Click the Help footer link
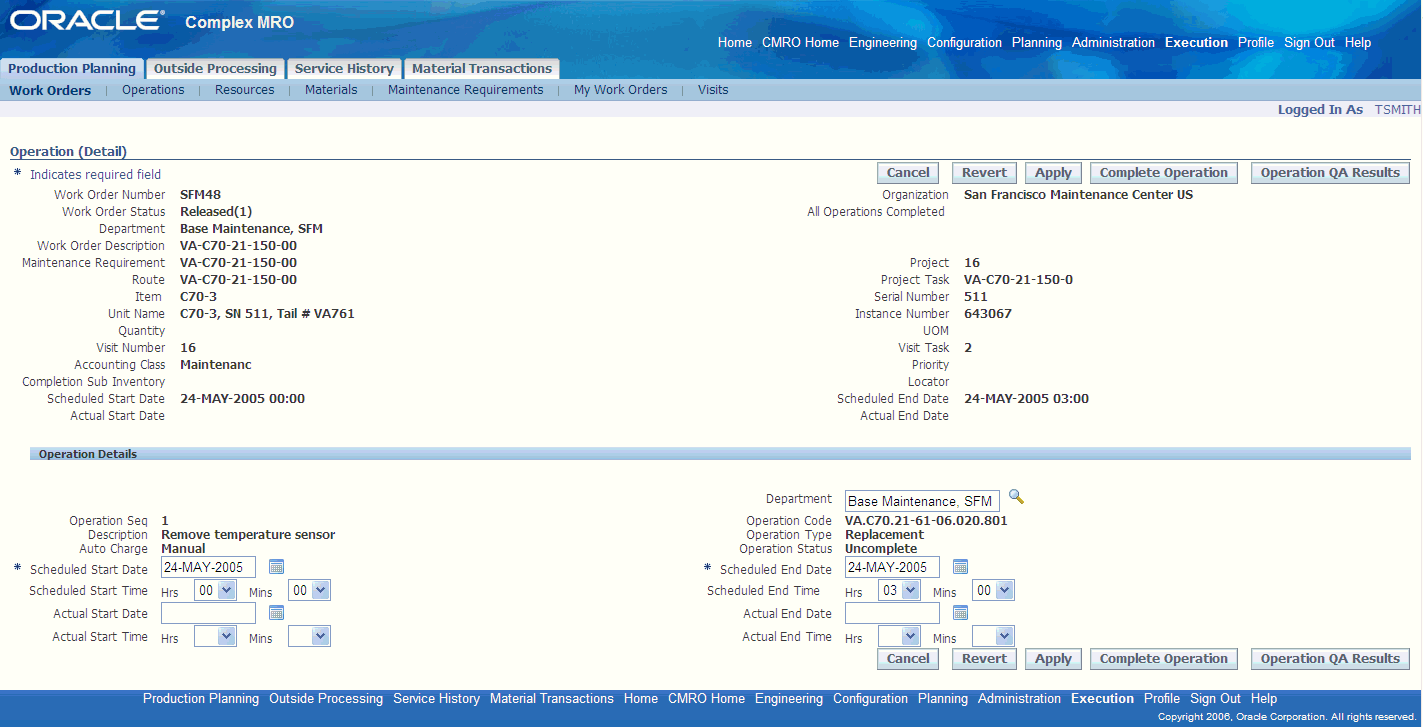The height and width of the screenshot is (727, 1423). tap(1264, 699)
